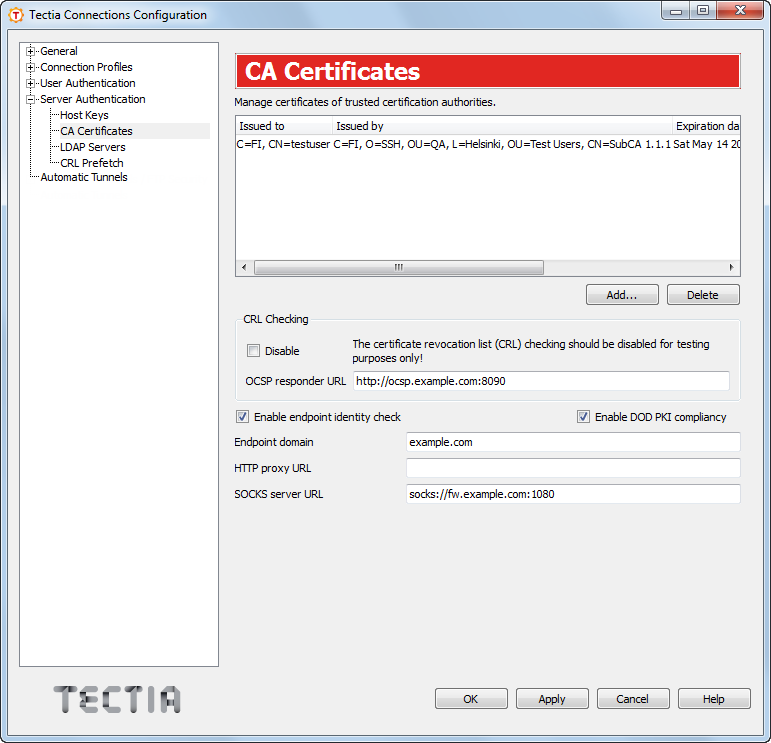Select Server Authentication in the tree
The width and height of the screenshot is (771, 743).
tap(92, 99)
